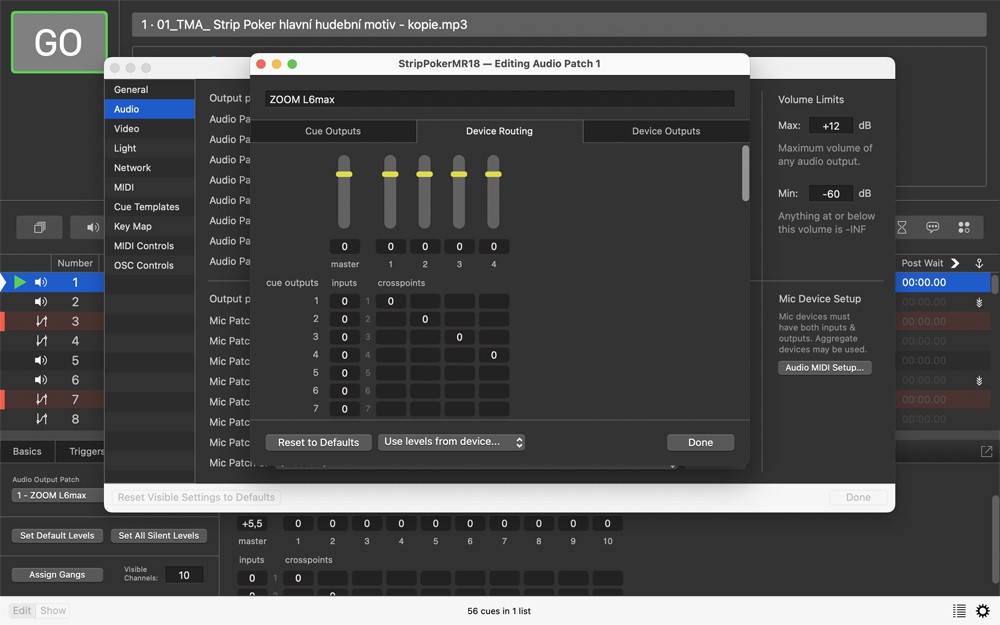
Task: Click Reset to Defaults button
Action: pyautogui.click(x=318, y=442)
